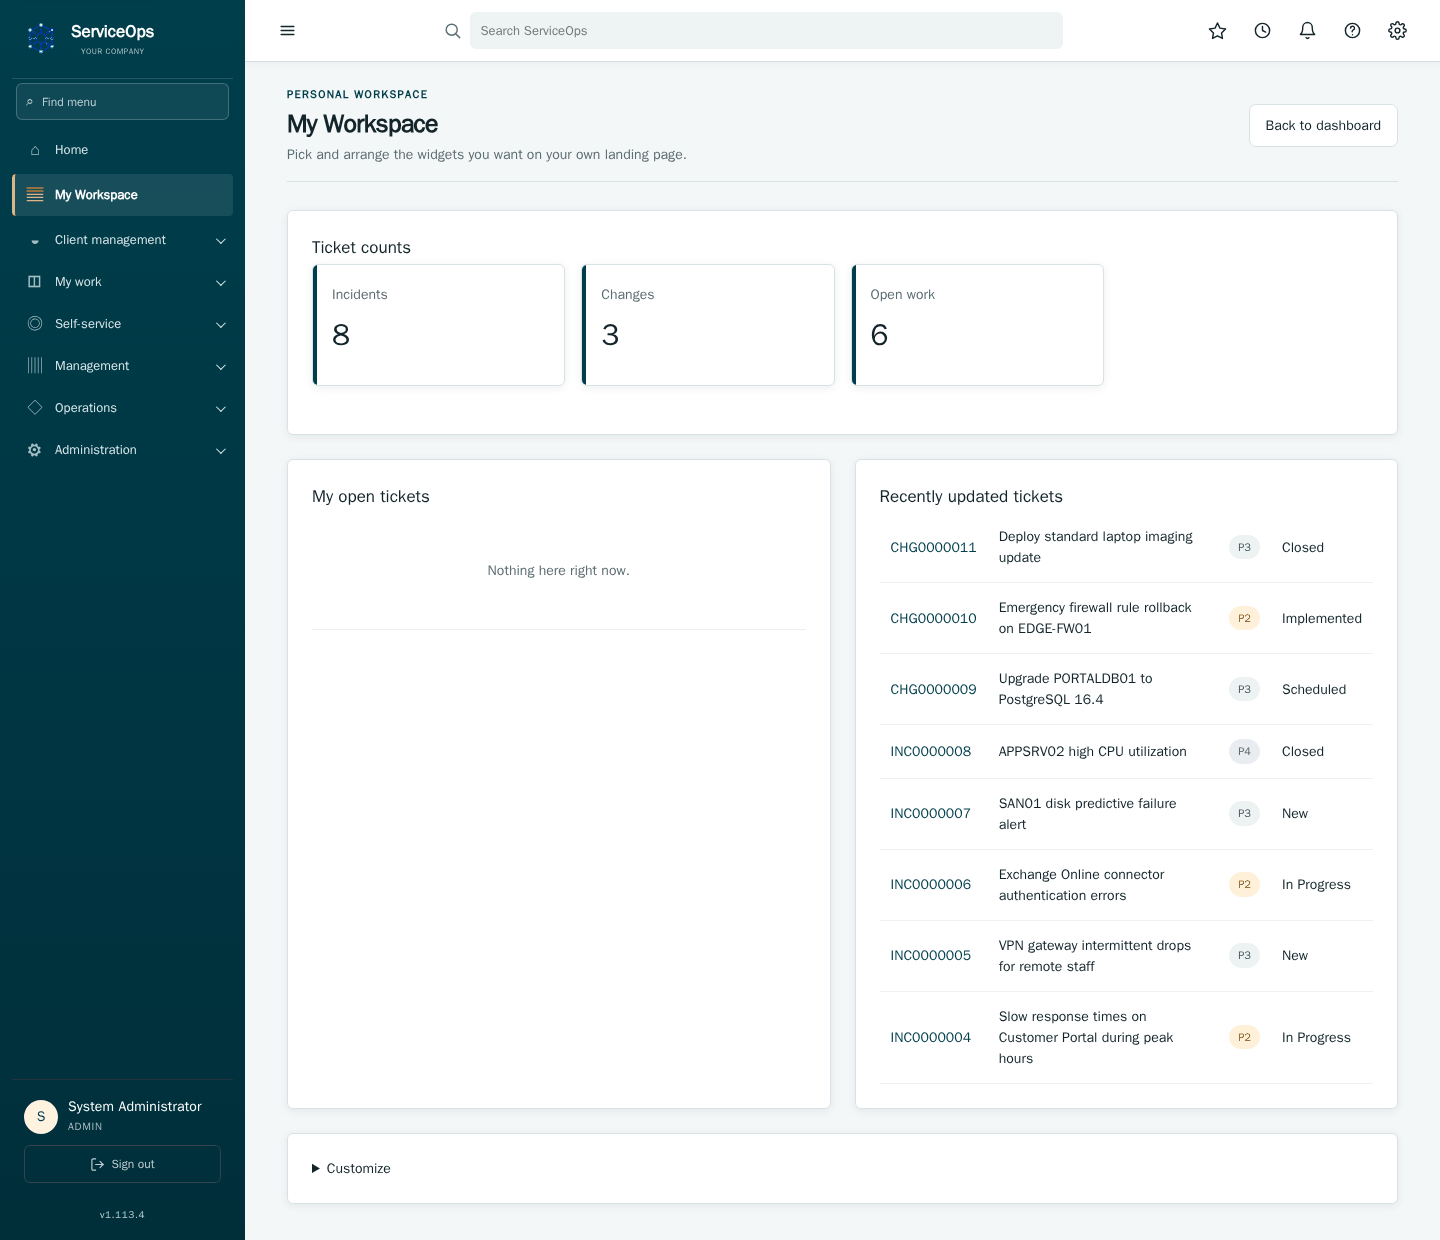Click the My work sidebar icon

click(x=35, y=282)
